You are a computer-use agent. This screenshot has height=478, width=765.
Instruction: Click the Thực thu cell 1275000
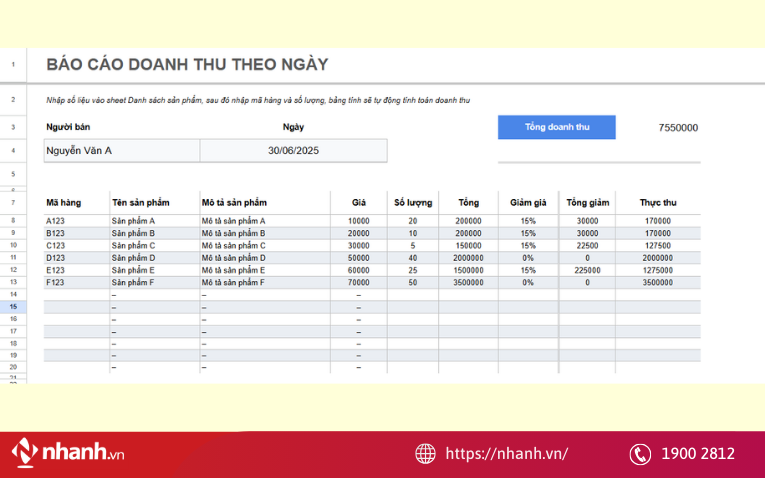(x=658, y=270)
